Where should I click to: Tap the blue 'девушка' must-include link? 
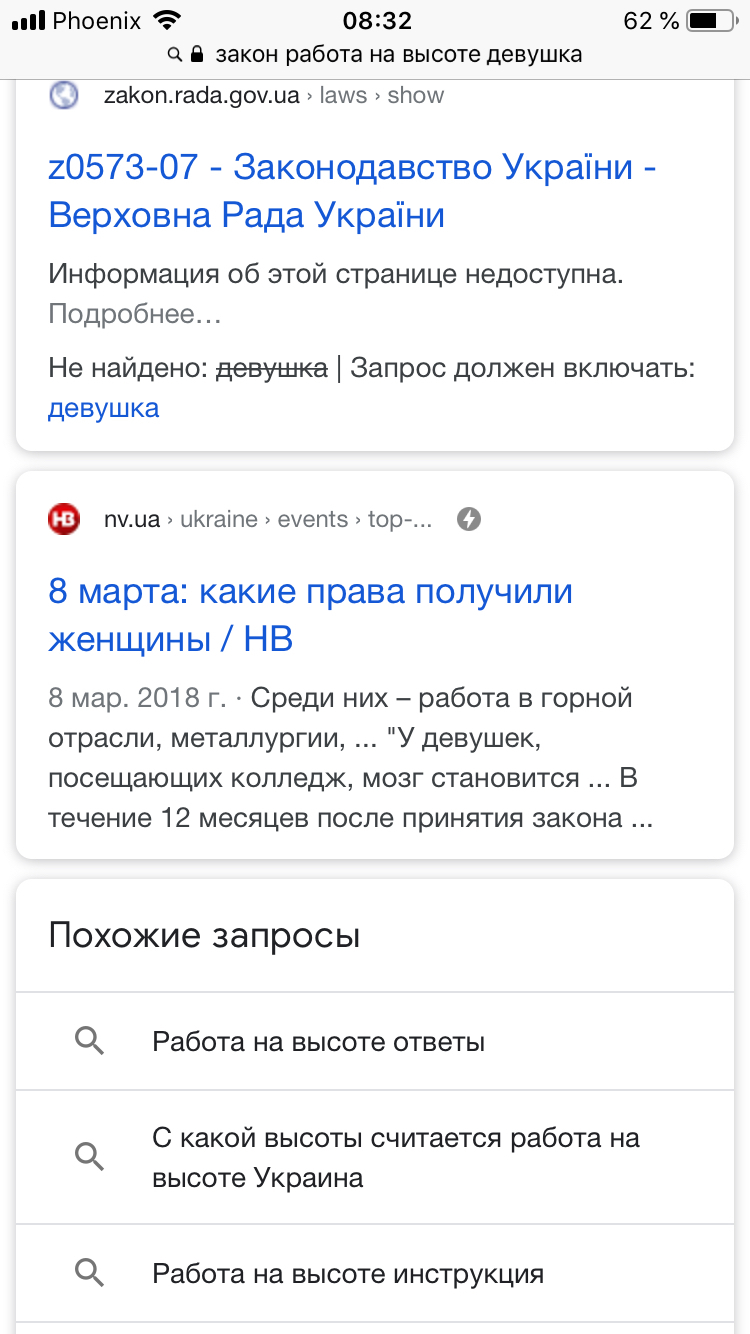click(103, 408)
